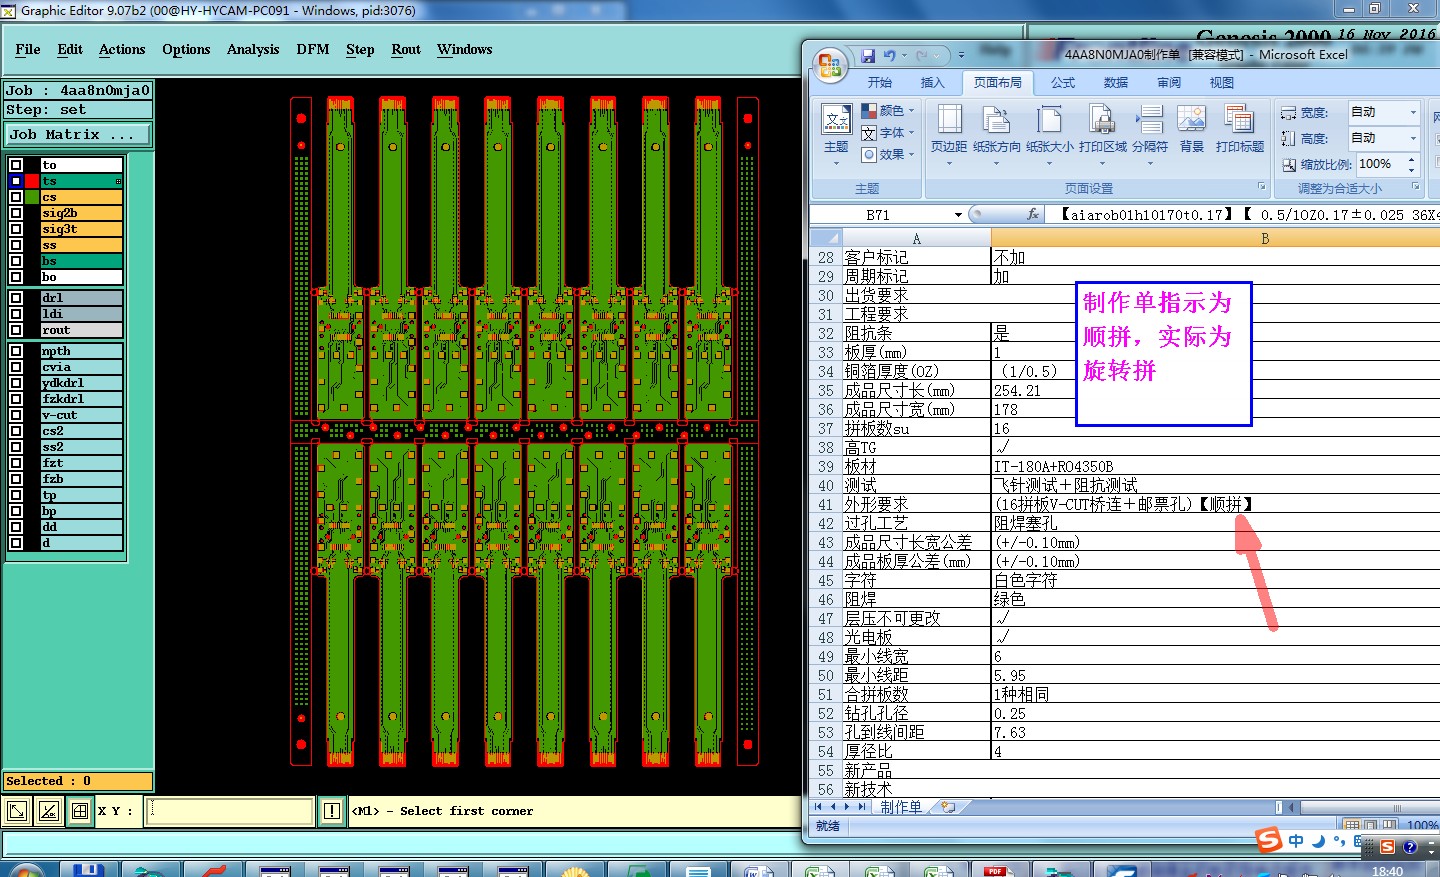
Task: Open the Name Box dropdown showing B71
Action: pyautogui.click(x=958, y=215)
